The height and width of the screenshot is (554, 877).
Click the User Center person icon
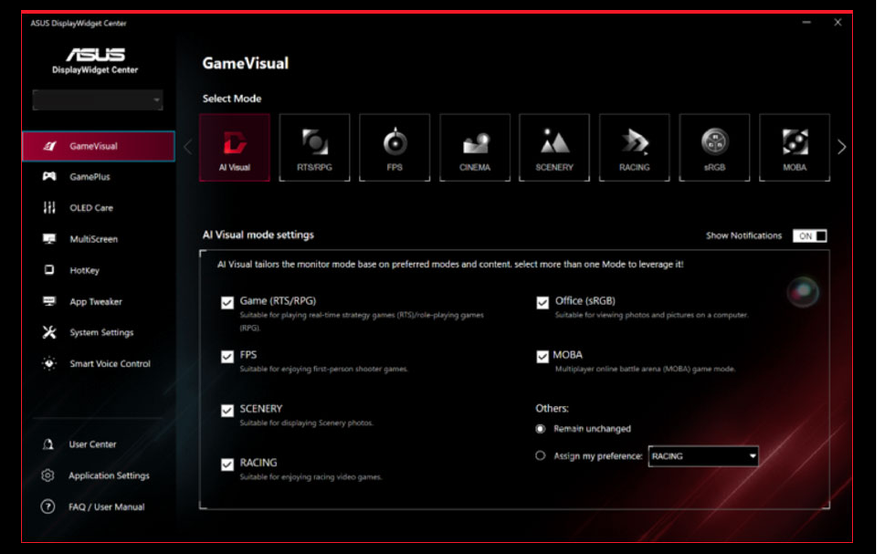point(48,444)
